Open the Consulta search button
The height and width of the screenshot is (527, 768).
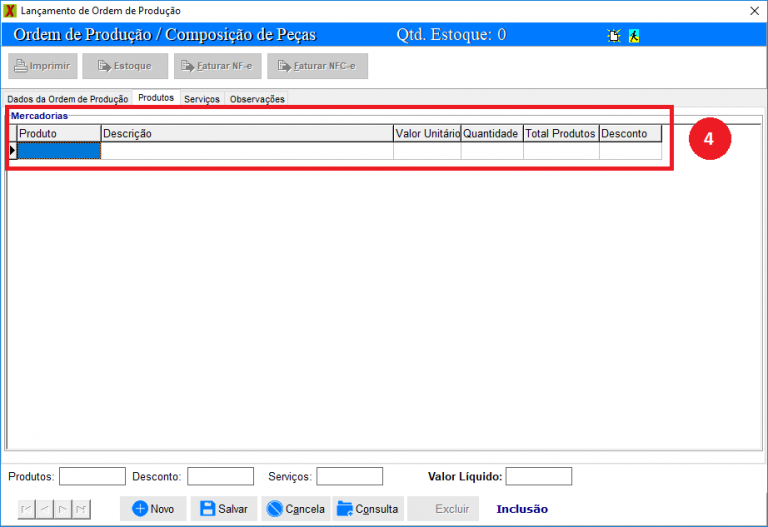pyautogui.click(x=368, y=509)
